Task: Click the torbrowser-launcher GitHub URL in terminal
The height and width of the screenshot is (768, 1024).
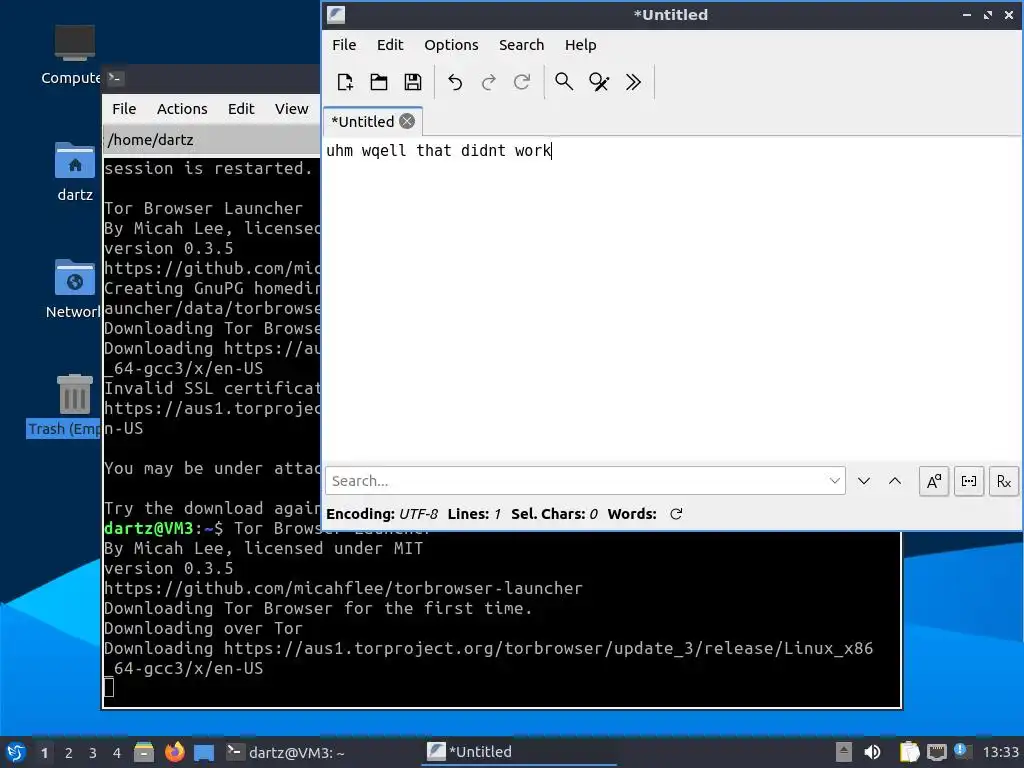Action: coord(343,588)
